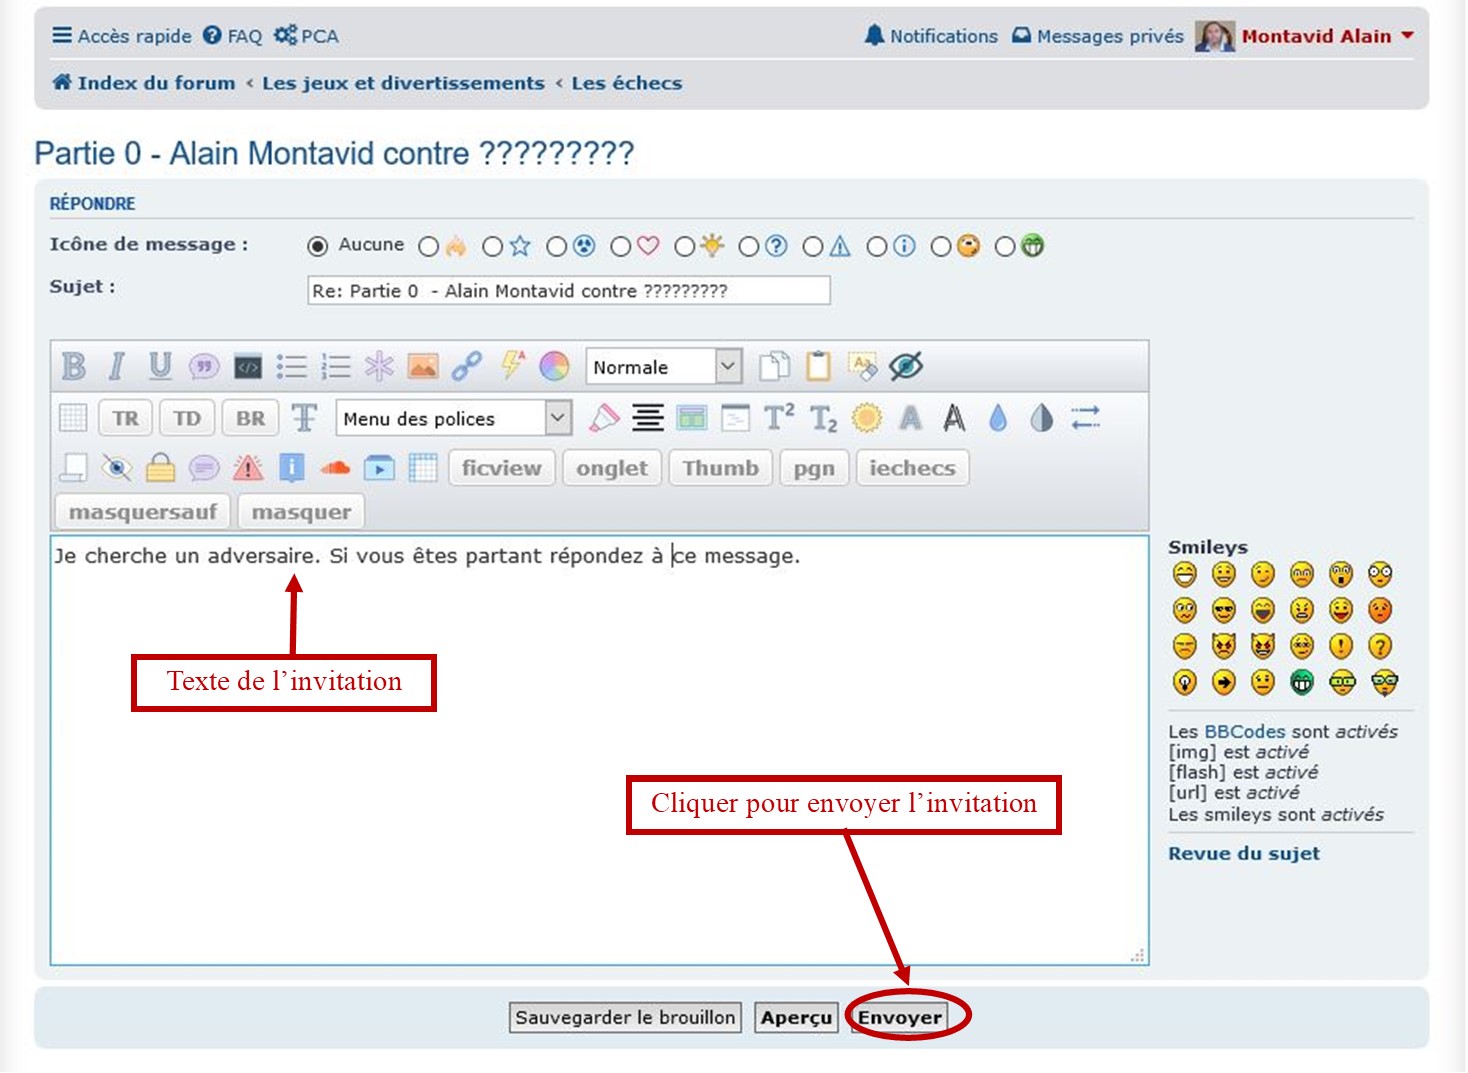Click the strikethrough text icon
Viewport: 1468px width, 1073px height.
click(304, 418)
